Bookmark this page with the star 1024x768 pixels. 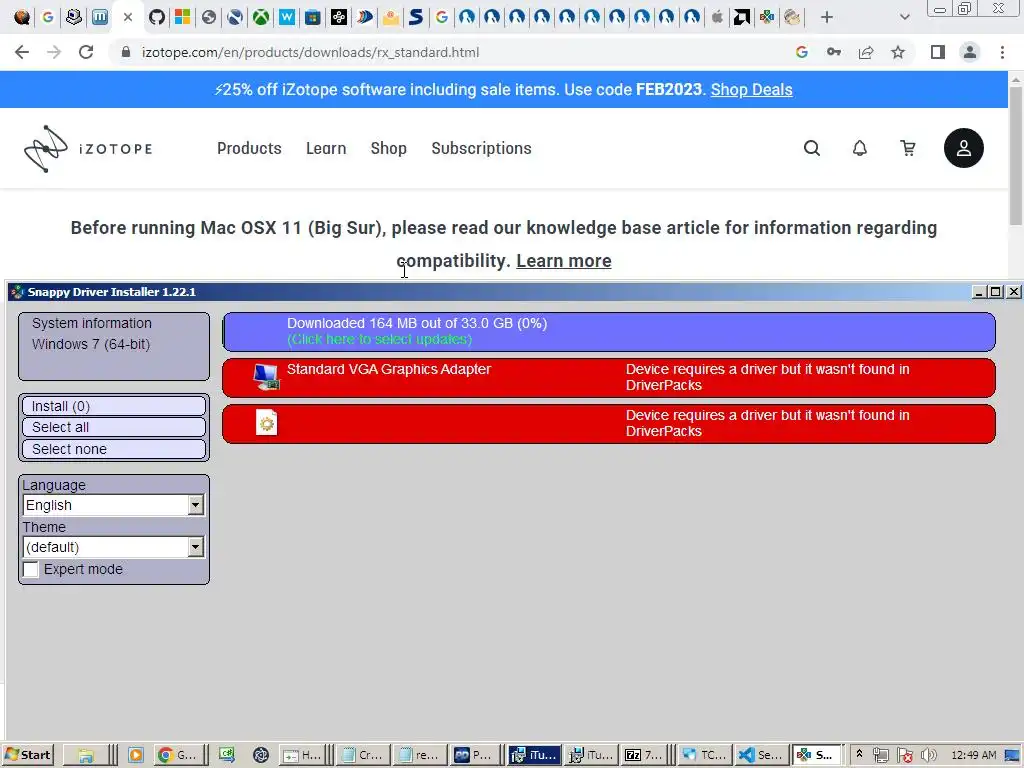898,52
